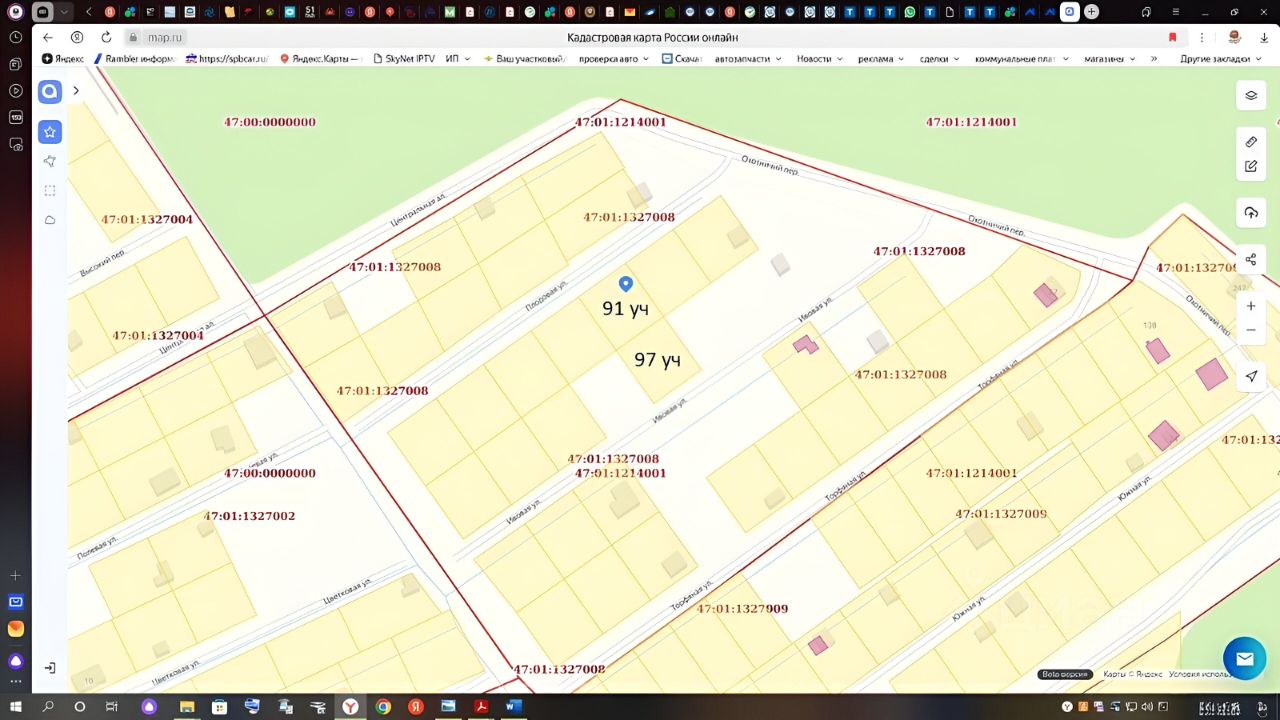Open a new browser tab with plus
Viewport: 1280px width, 720px height.
tap(1092, 12)
